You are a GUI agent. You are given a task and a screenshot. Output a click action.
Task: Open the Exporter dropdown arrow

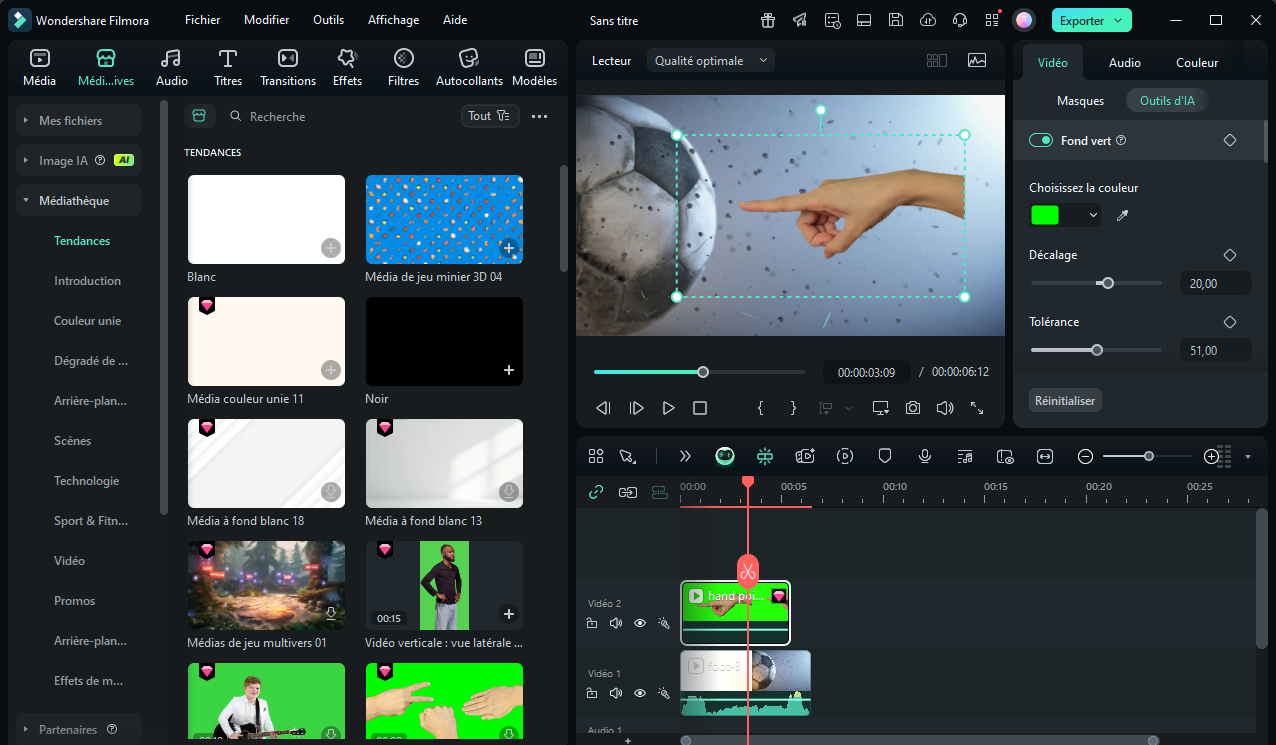point(1119,20)
